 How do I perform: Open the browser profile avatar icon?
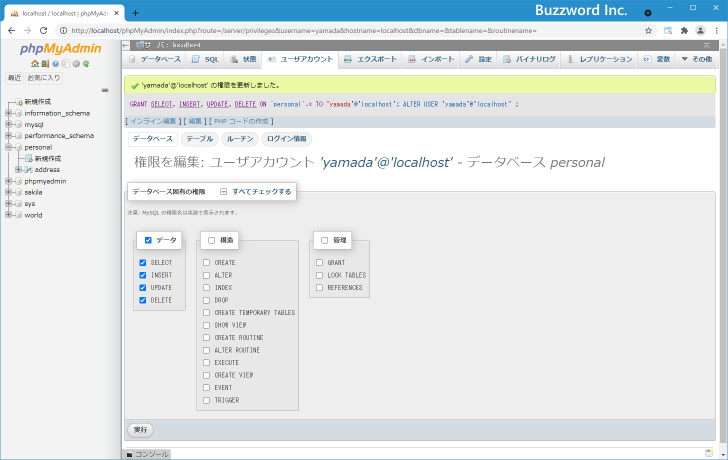[x=700, y=31]
